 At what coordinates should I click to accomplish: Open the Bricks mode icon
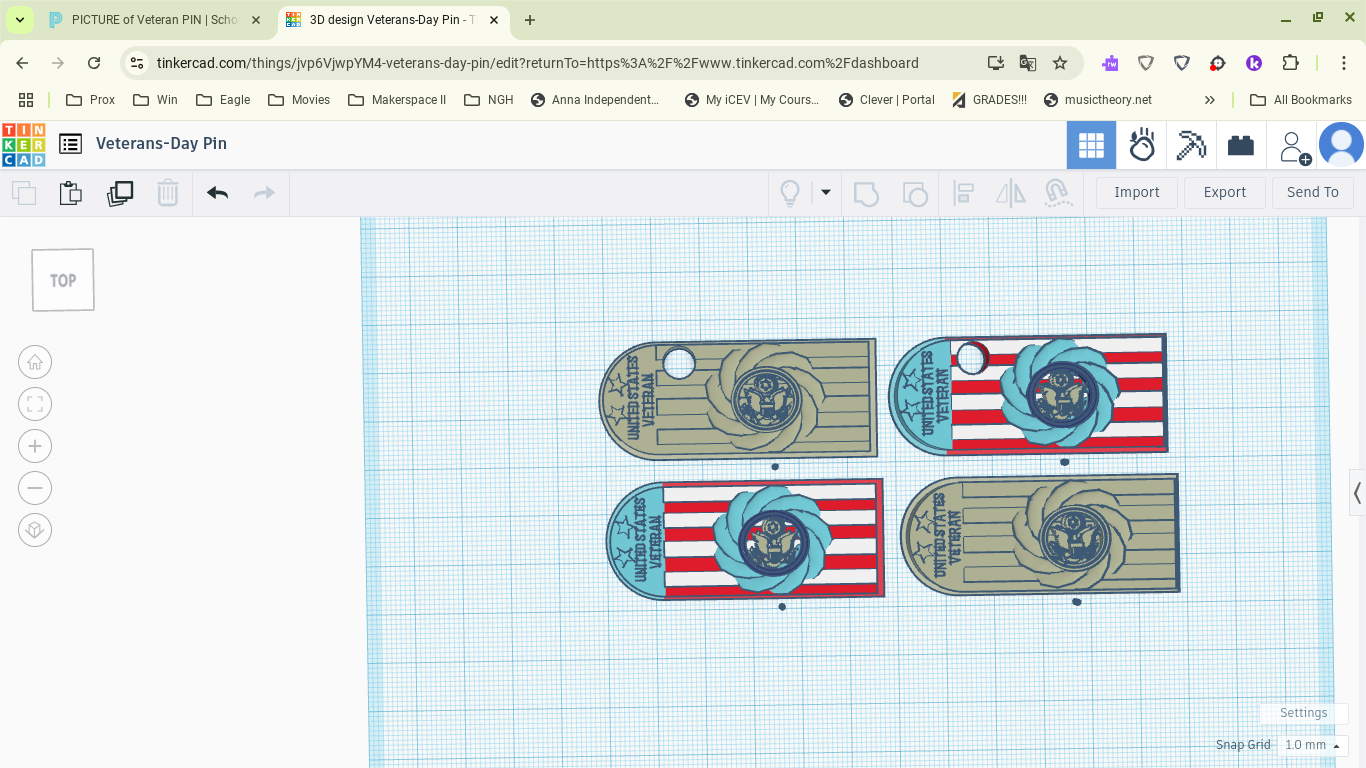(1241, 146)
